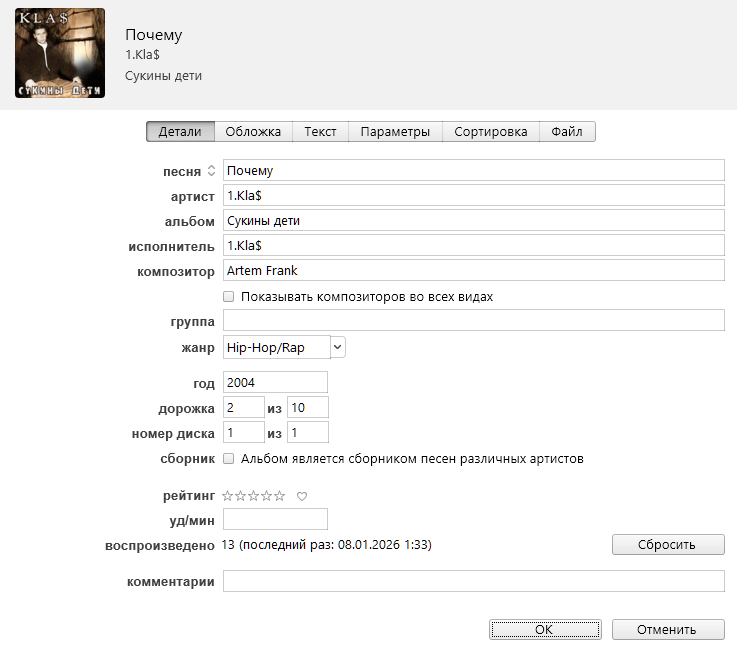The height and width of the screenshot is (655, 737).
Task: Click the артист input field
Action: click(x=474, y=195)
